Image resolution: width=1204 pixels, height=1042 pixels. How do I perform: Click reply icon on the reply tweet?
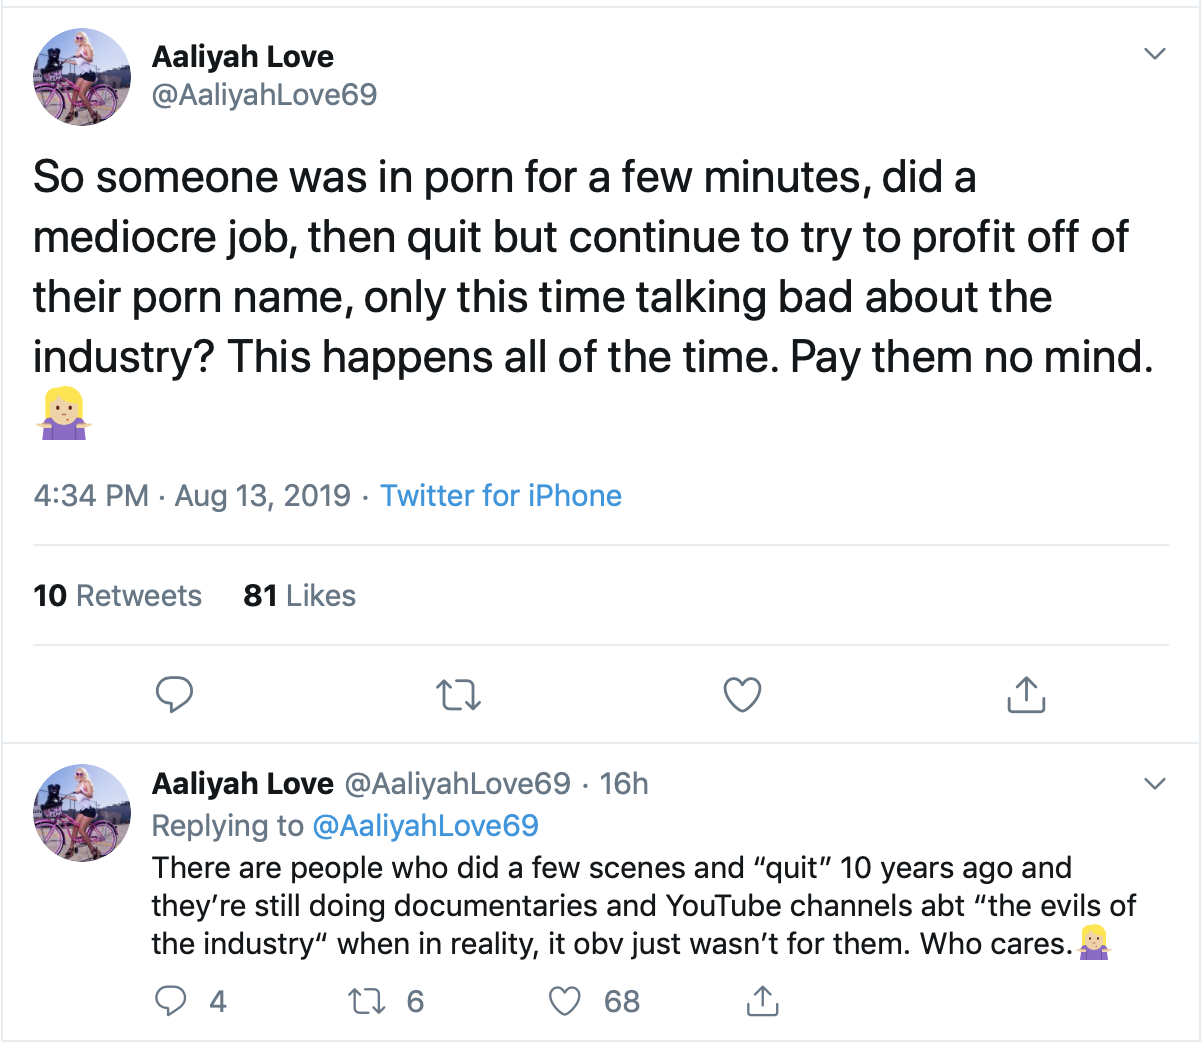pos(172,1000)
